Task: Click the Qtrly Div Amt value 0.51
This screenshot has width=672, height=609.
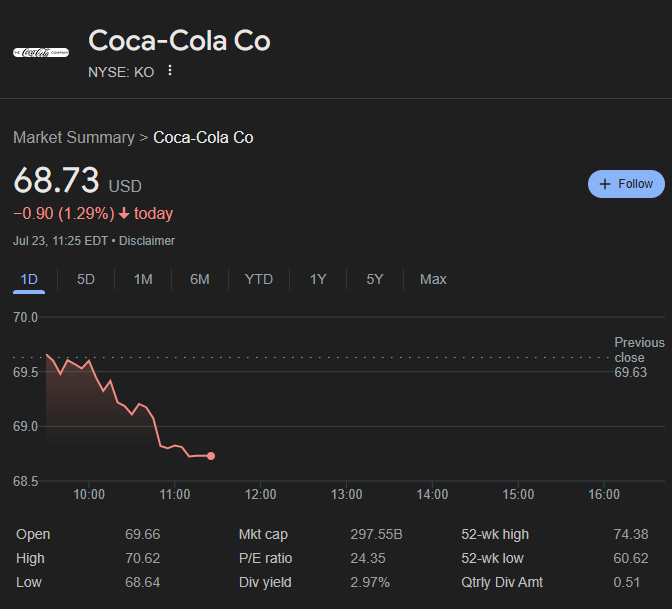Action: [x=627, y=582]
